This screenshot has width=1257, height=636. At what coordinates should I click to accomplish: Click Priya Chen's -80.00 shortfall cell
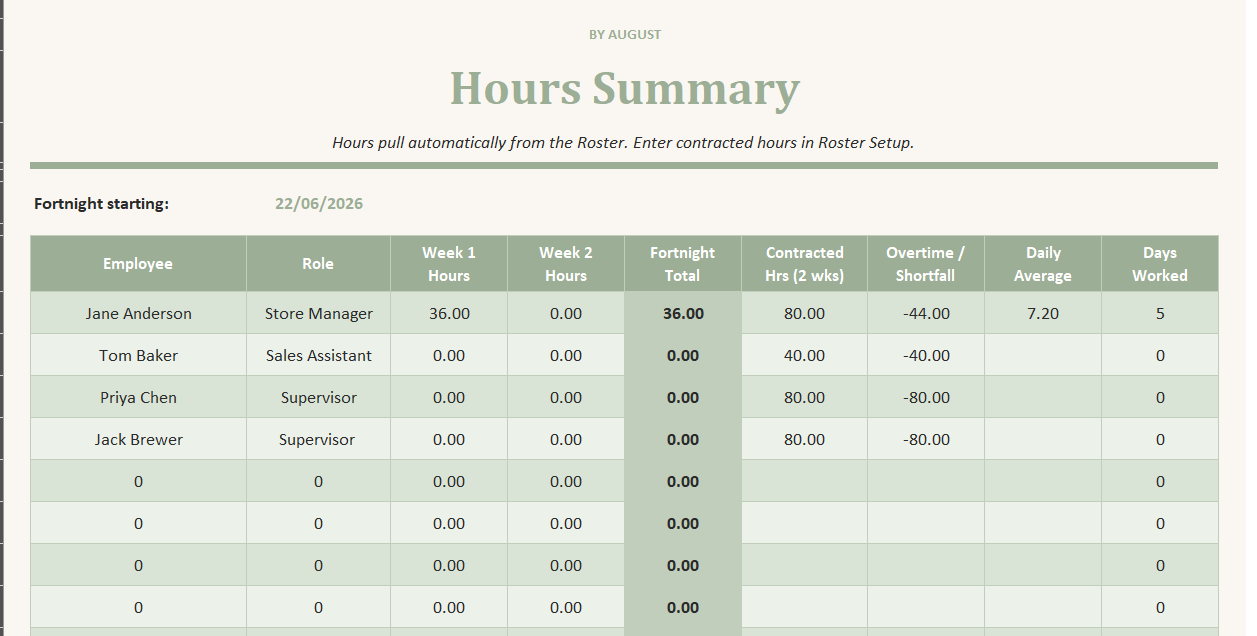(x=926, y=397)
